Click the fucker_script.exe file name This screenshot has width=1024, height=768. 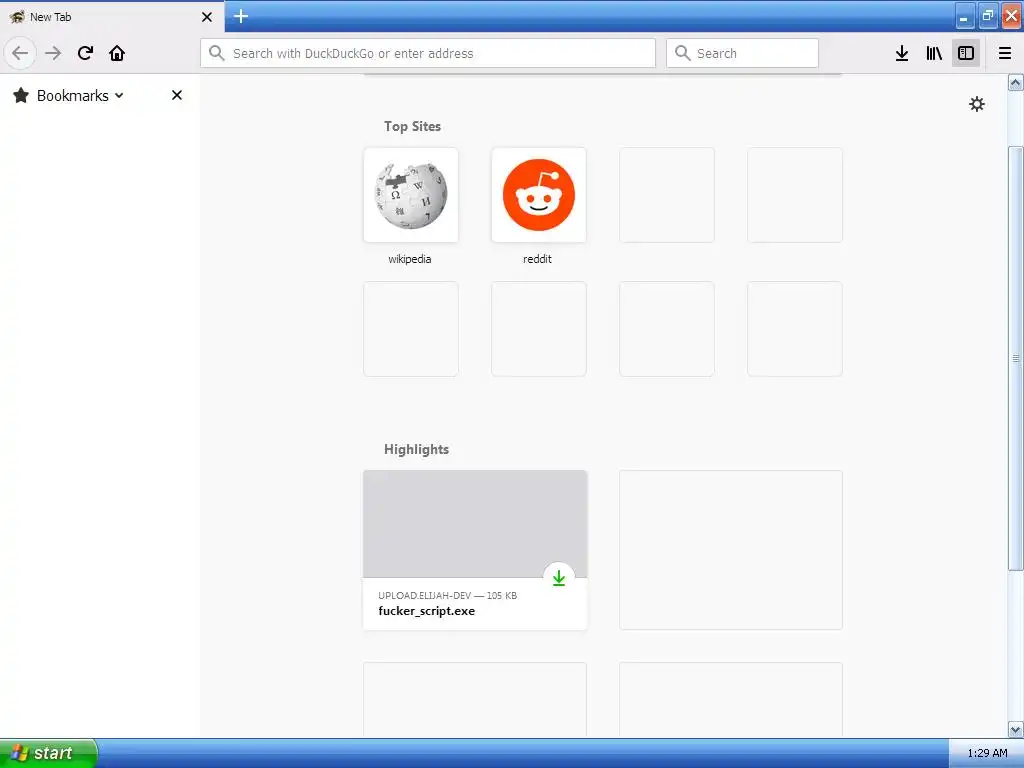(426, 611)
